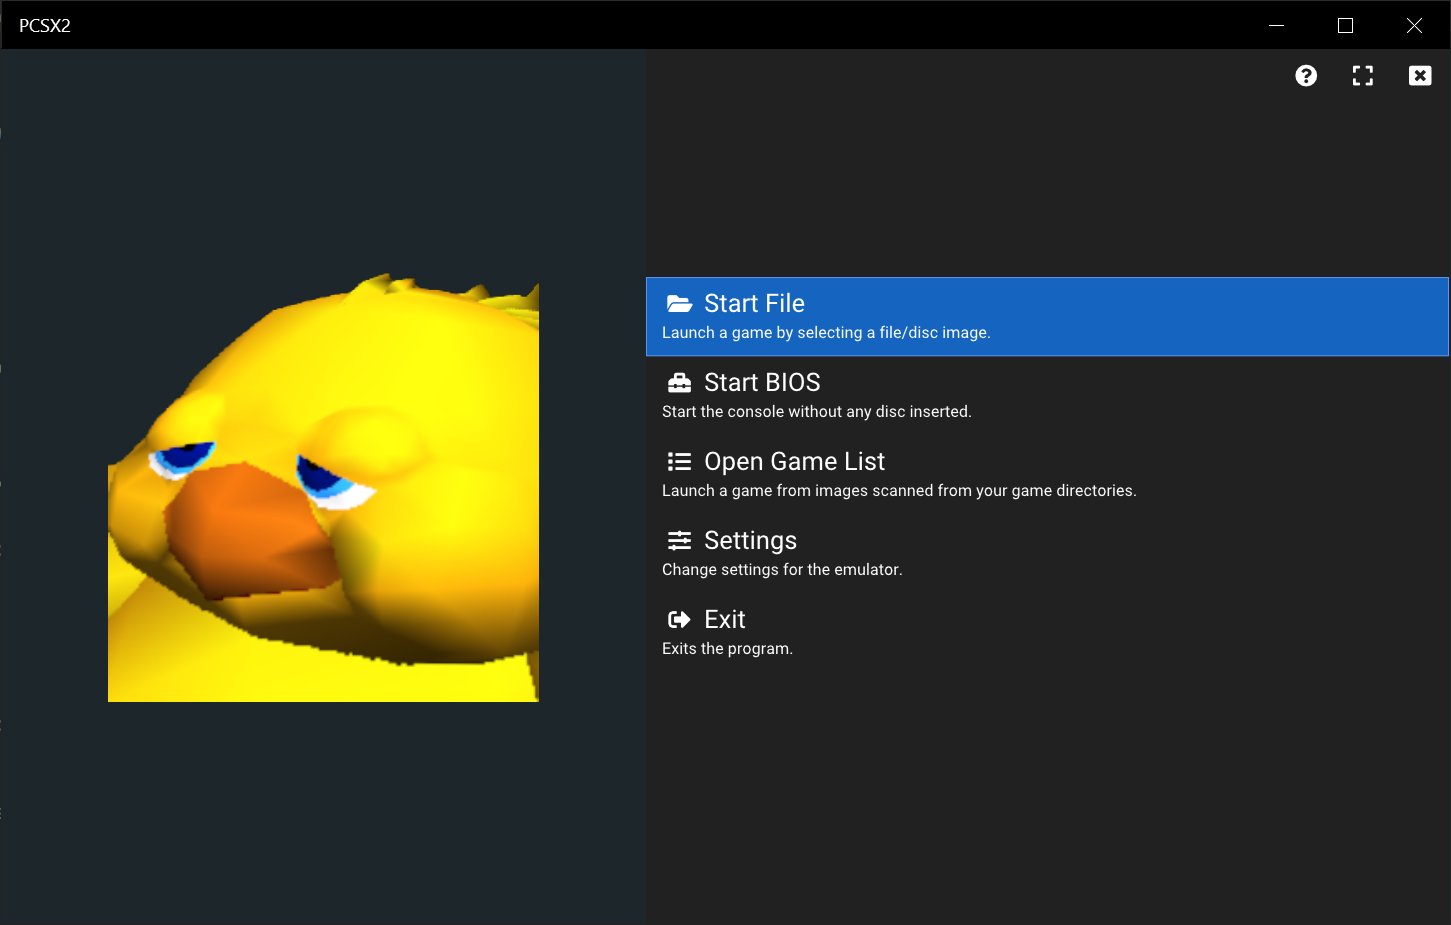Click the toolbox icon beside Start BIOS
1451x925 pixels.
coord(680,382)
